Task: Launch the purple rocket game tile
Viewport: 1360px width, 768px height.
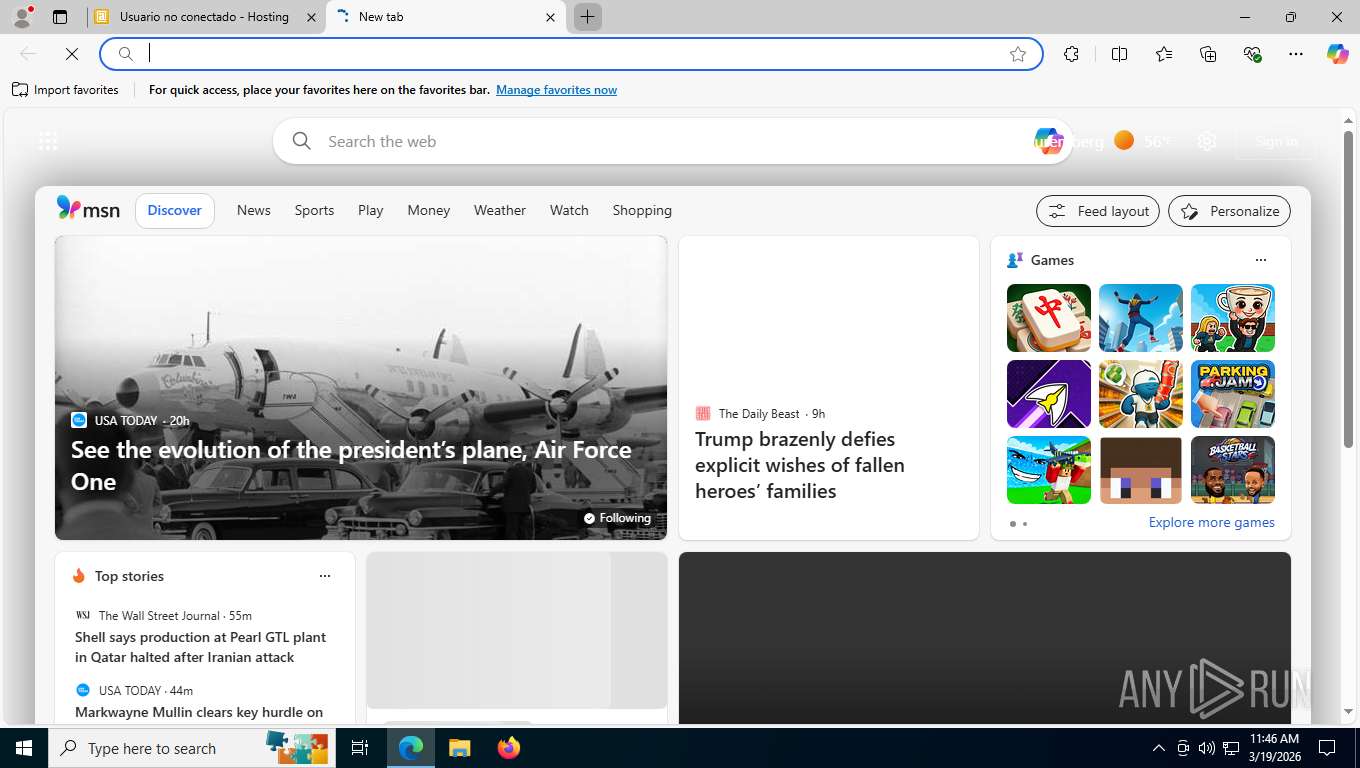Action: [x=1049, y=394]
